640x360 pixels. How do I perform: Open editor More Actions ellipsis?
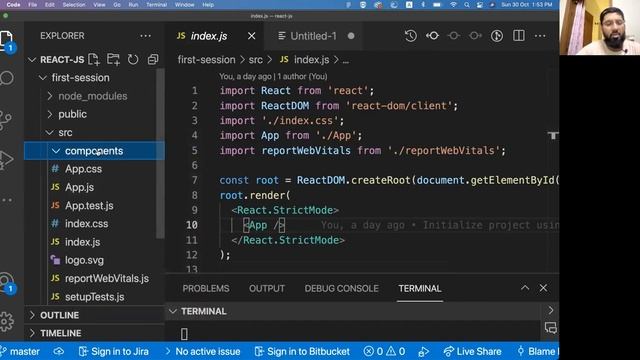[x=540, y=36]
